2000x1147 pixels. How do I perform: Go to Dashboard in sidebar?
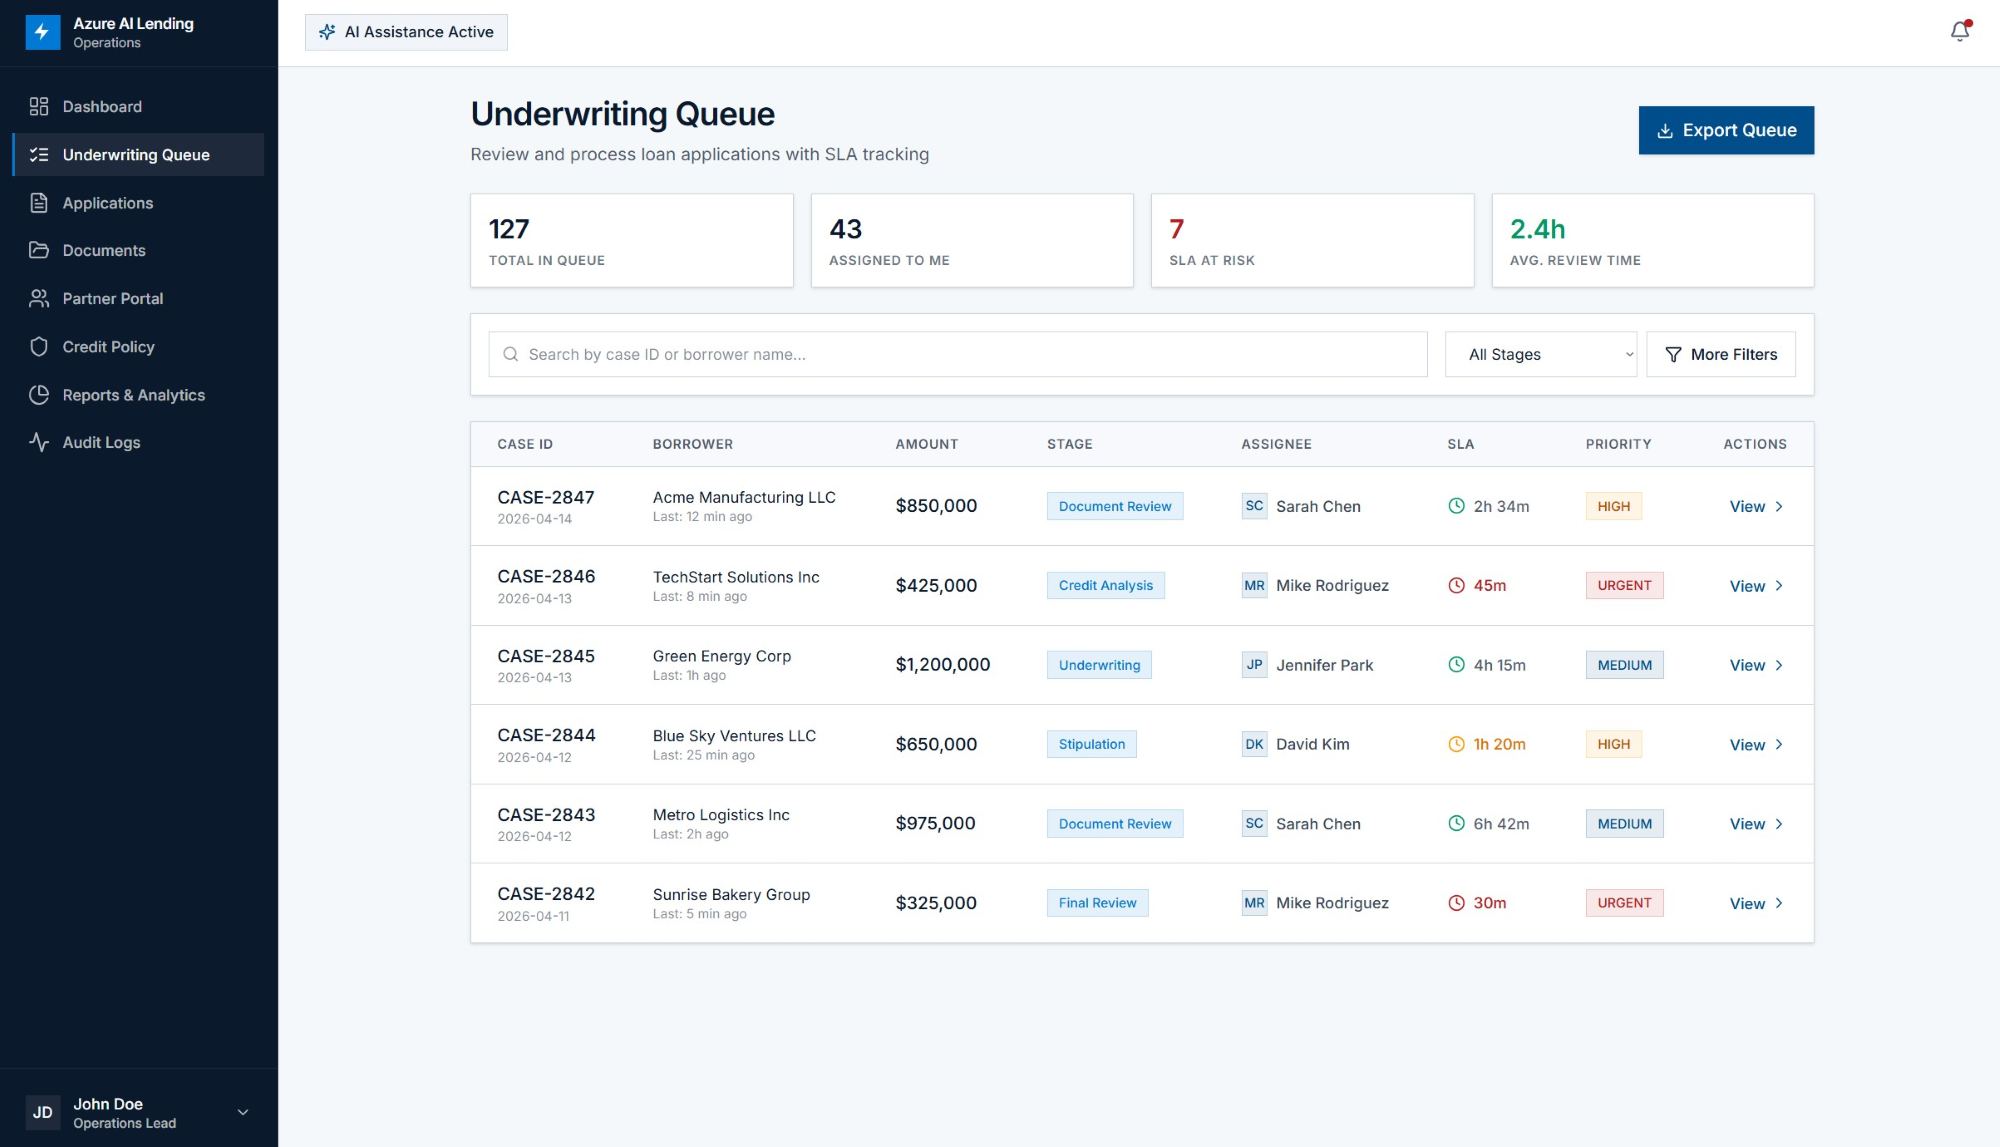click(138, 106)
